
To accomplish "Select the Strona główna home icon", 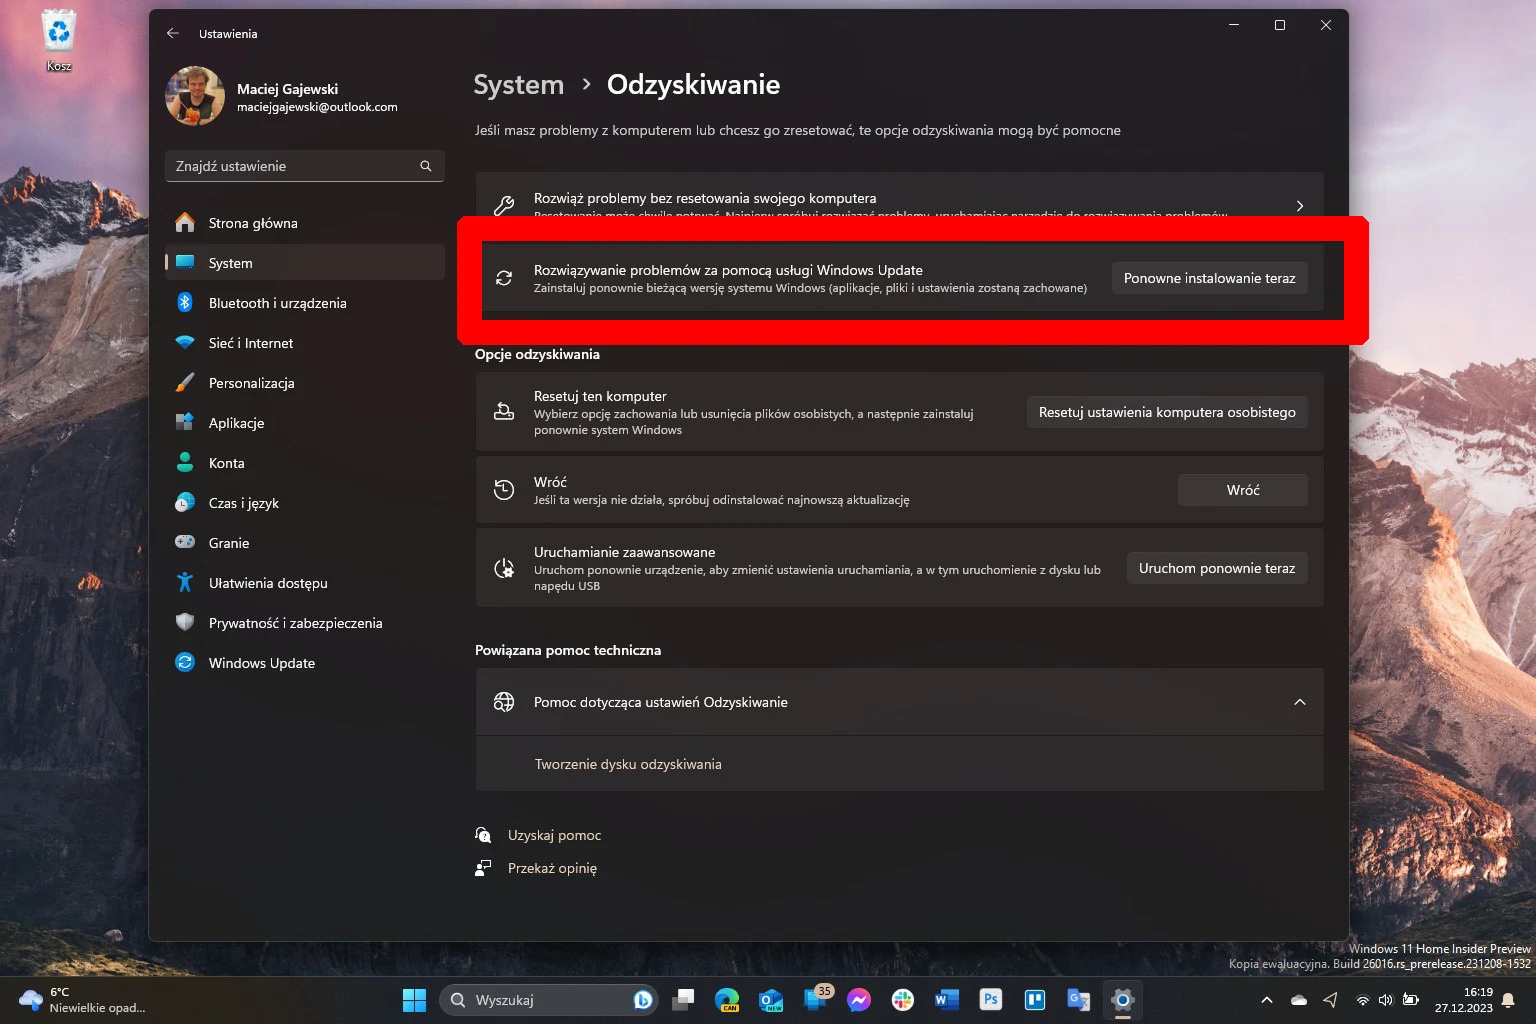I will (x=185, y=223).
